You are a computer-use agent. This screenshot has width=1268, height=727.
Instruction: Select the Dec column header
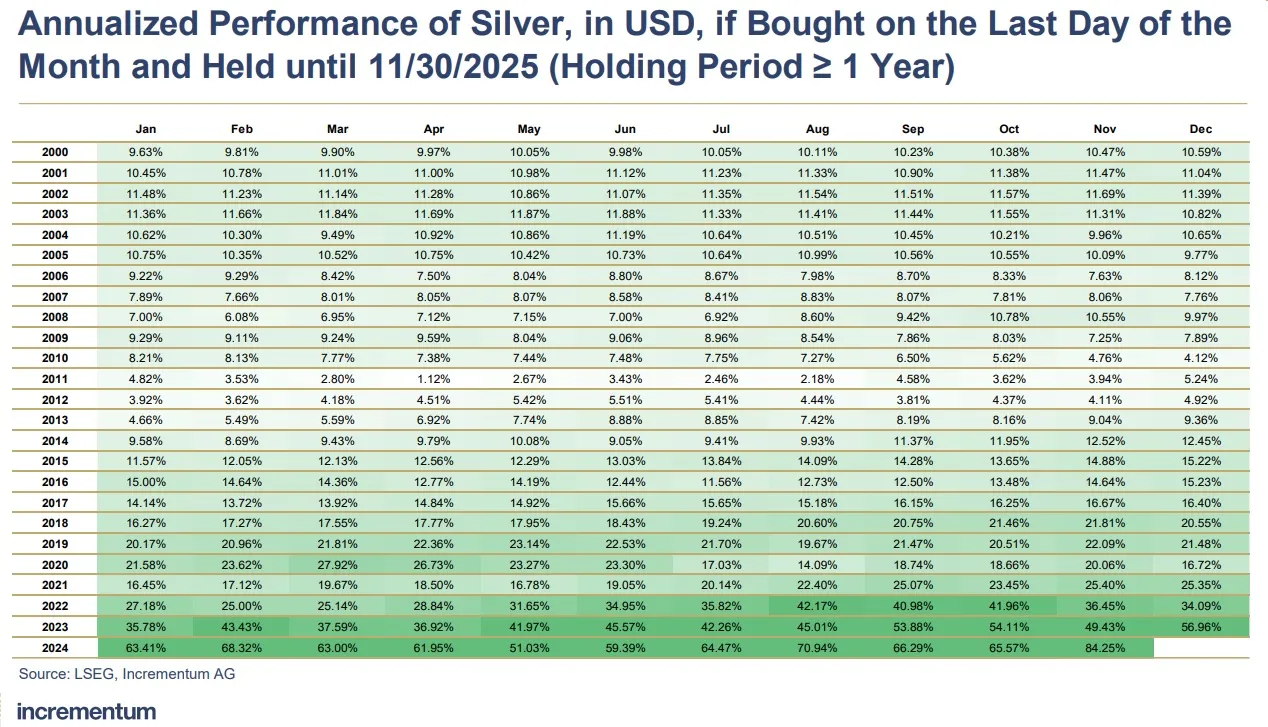pyautogui.click(x=1201, y=129)
